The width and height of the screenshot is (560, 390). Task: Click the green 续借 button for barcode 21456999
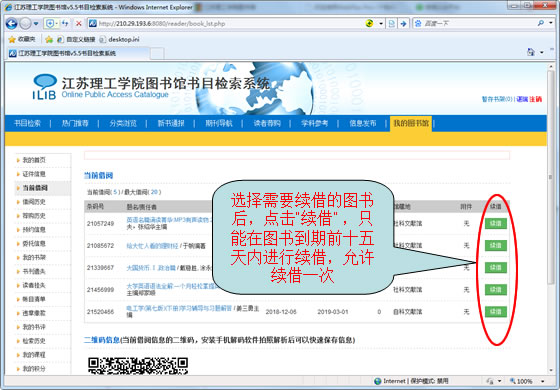[x=496, y=290]
